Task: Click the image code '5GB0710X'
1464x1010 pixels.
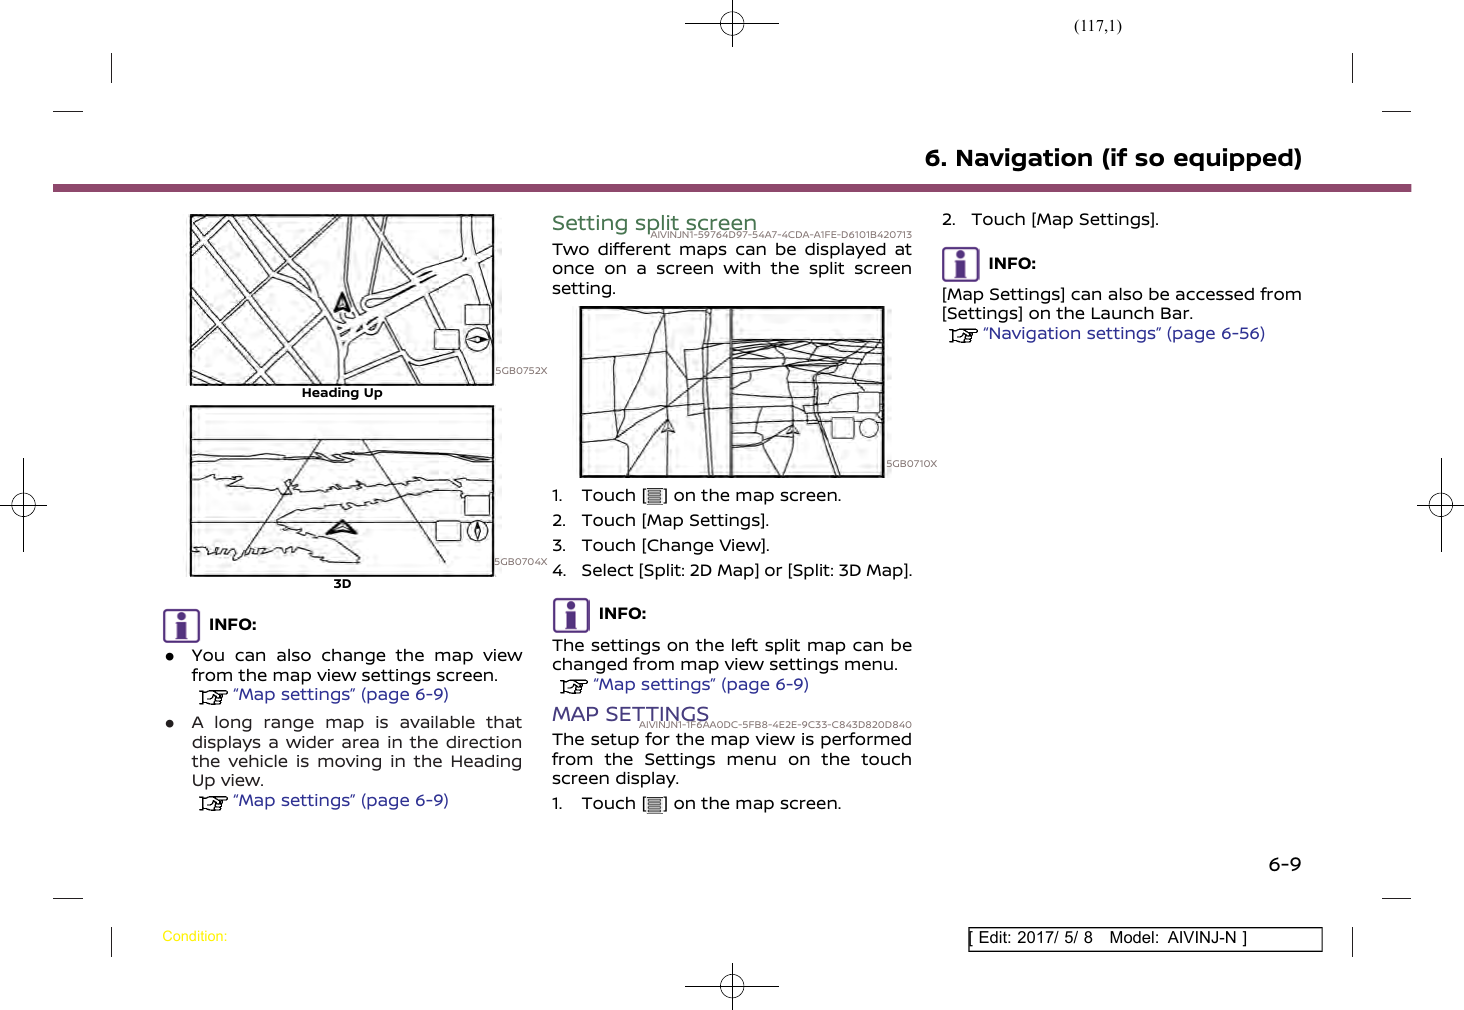Action: pyautogui.click(x=912, y=464)
